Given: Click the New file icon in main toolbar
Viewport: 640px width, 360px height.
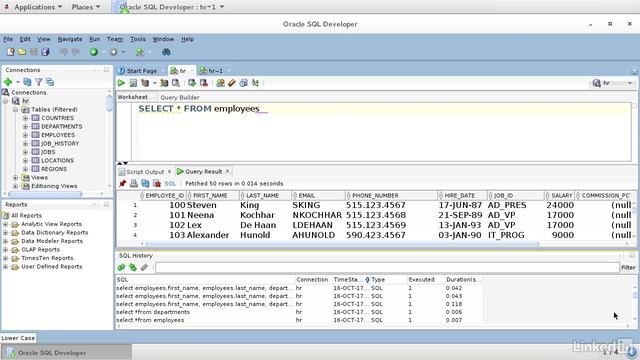Looking at the screenshot, I should tap(11, 52).
